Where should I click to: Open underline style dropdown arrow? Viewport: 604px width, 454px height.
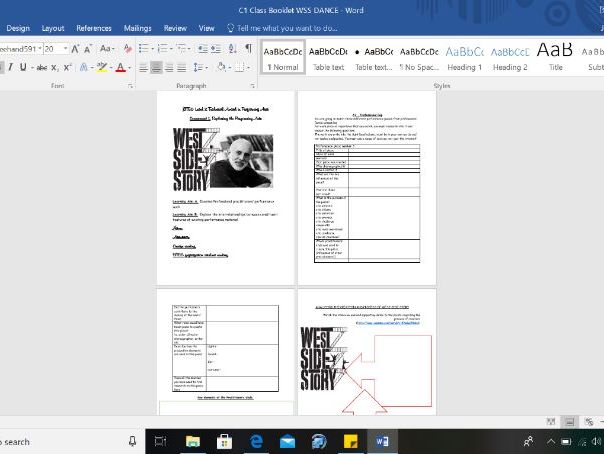(32, 68)
